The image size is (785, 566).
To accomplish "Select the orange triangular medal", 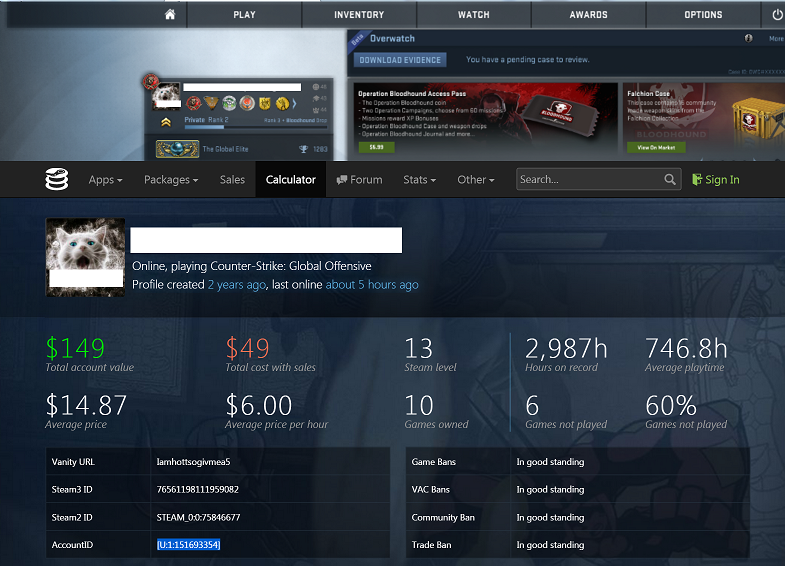I will click(x=211, y=103).
